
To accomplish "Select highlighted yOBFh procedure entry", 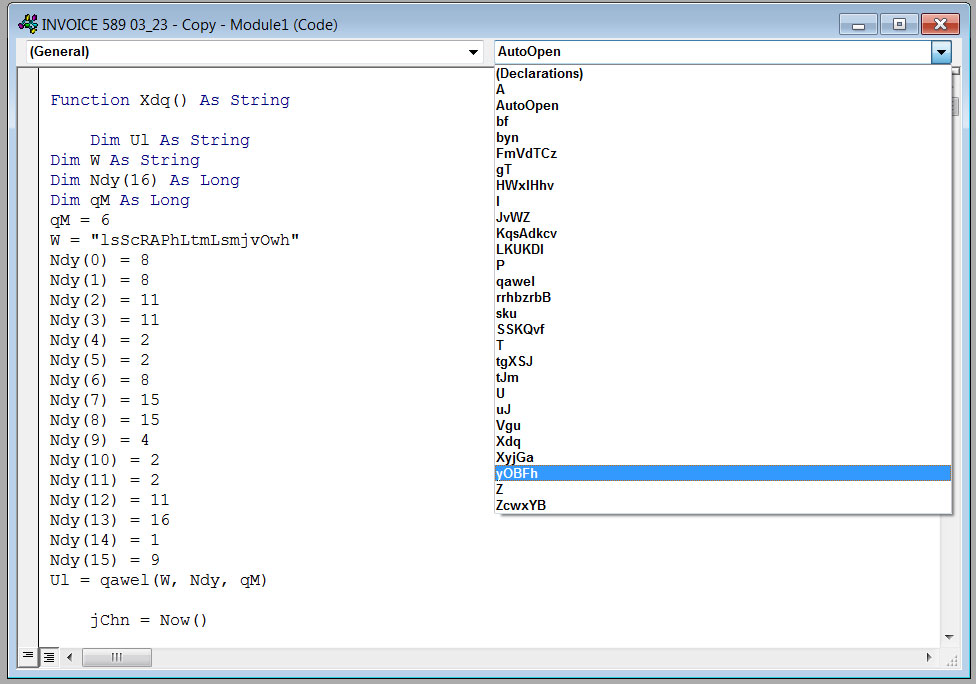I will point(723,474).
